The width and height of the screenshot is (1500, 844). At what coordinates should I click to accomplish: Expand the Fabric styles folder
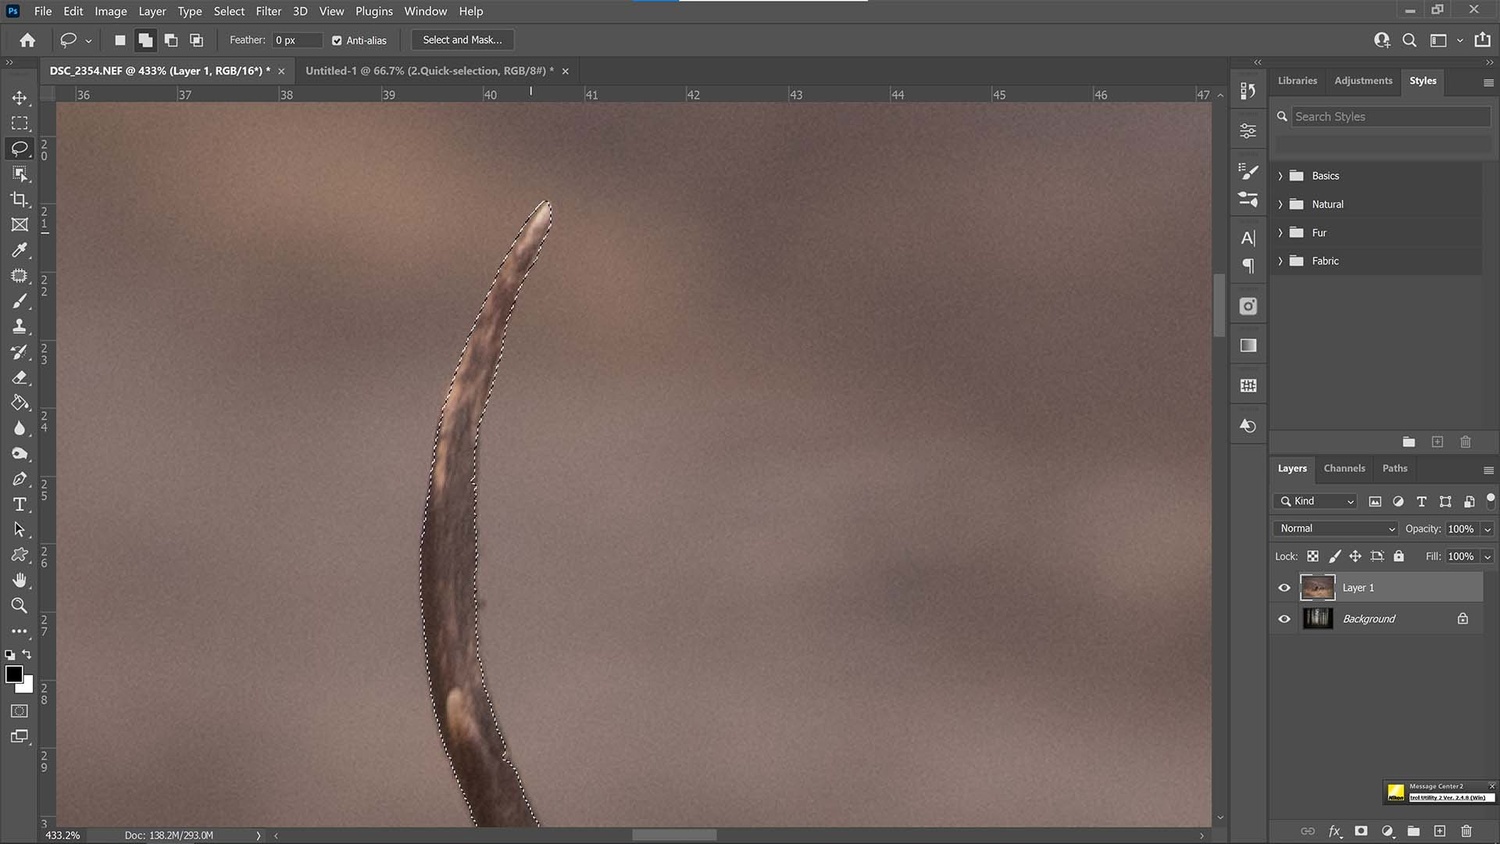coord(1280,261)
